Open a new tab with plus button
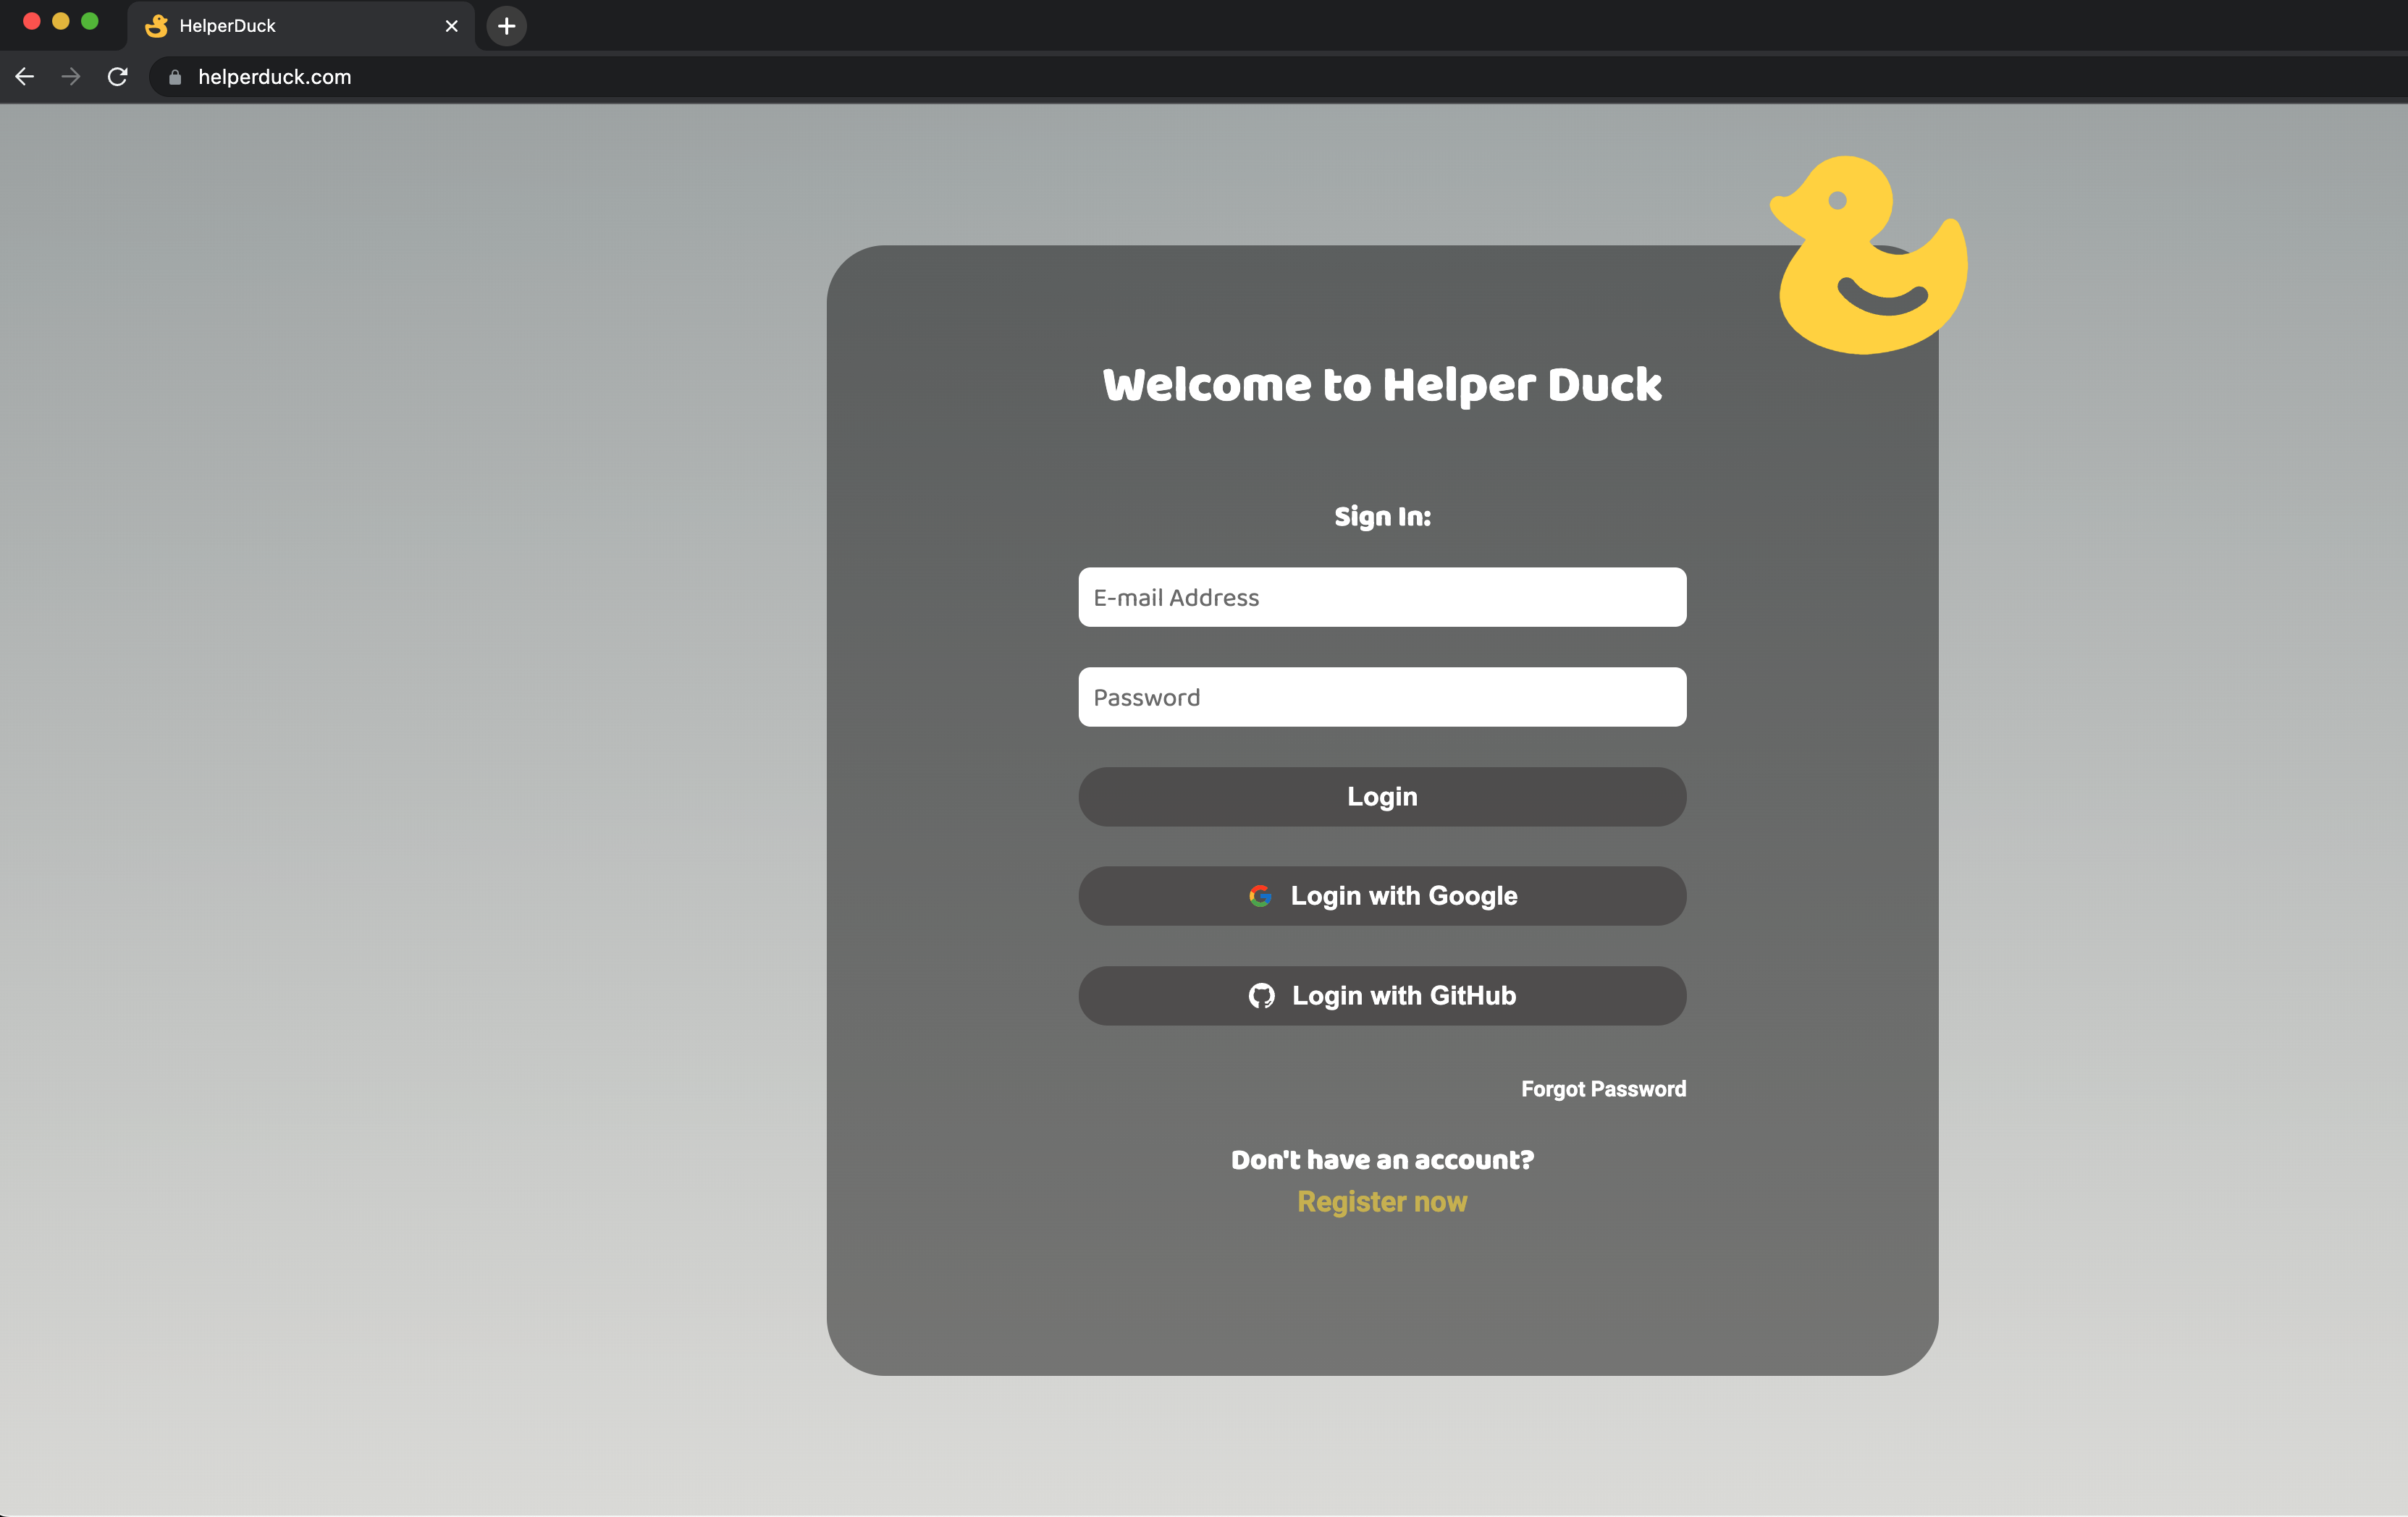Viewport: 2408px width, 1517px height. click(x=507, y=26)
